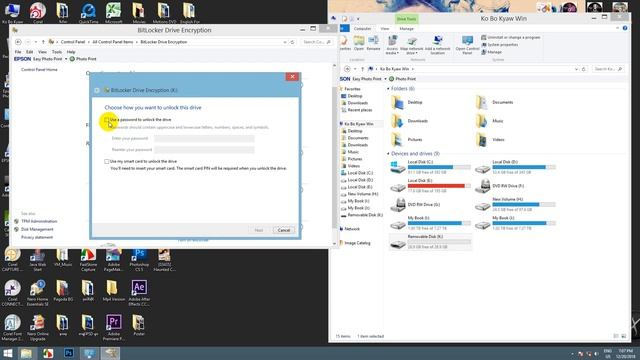Switch to View ribbon tab in Explorer
Screen dimensions: 640x360
(385, 29)
